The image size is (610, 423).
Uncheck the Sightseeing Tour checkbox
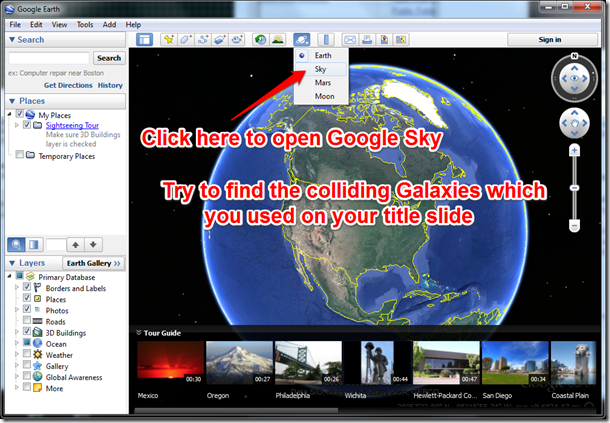coord(27,125)
